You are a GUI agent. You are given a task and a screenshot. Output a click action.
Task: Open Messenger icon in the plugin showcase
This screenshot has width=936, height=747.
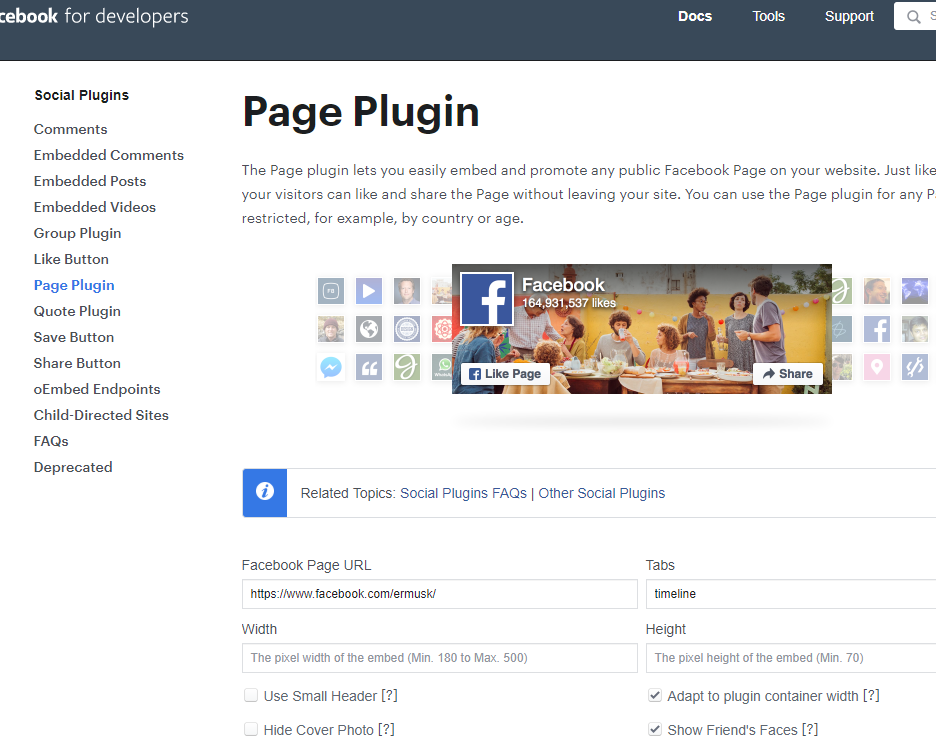tap(330, 367)
